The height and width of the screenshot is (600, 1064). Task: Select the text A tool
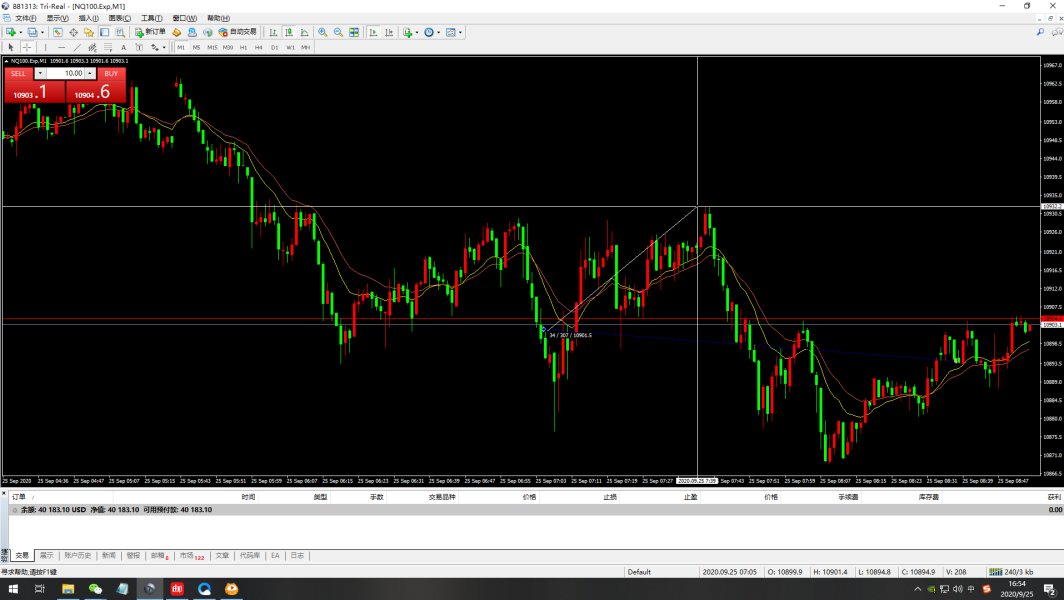124,48
